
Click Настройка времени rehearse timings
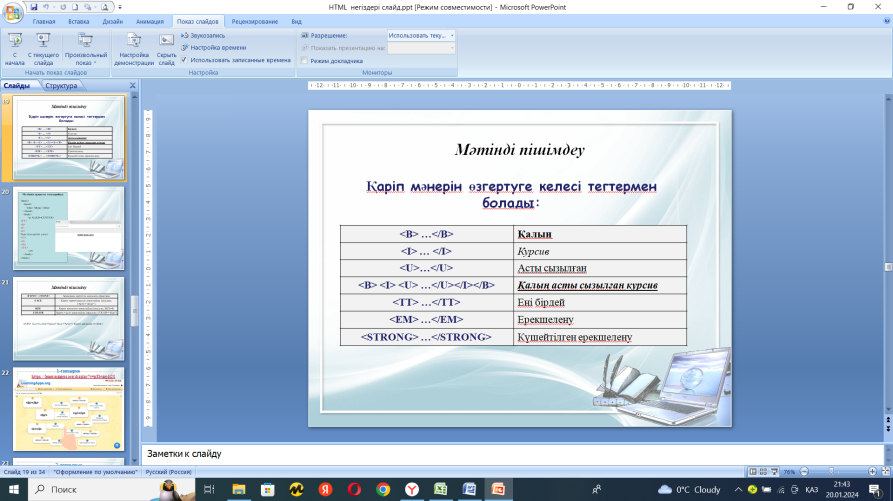click(x=214, y=48)
